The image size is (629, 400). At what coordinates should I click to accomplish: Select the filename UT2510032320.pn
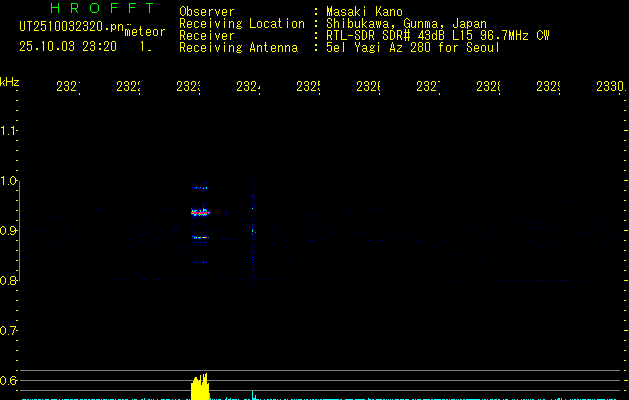click(x=71, y=27)
